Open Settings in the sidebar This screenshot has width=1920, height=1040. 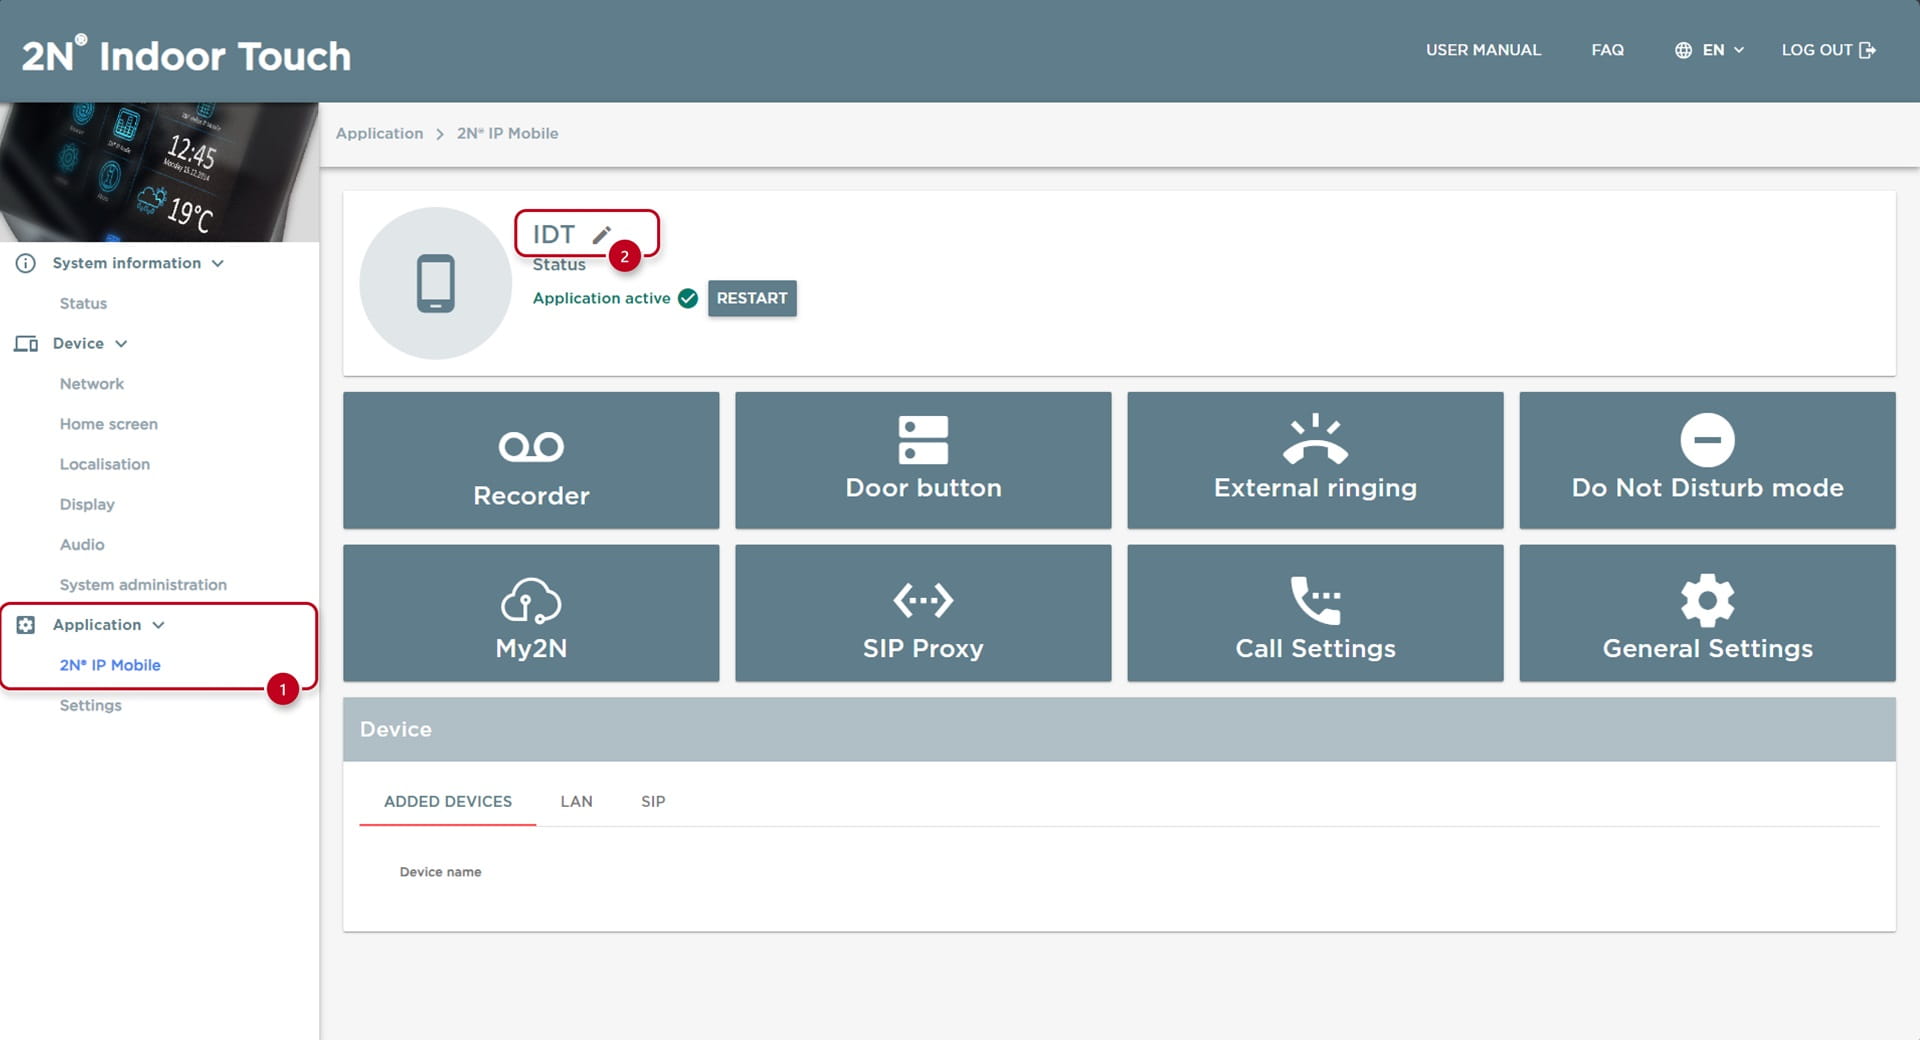coord(91,705)
